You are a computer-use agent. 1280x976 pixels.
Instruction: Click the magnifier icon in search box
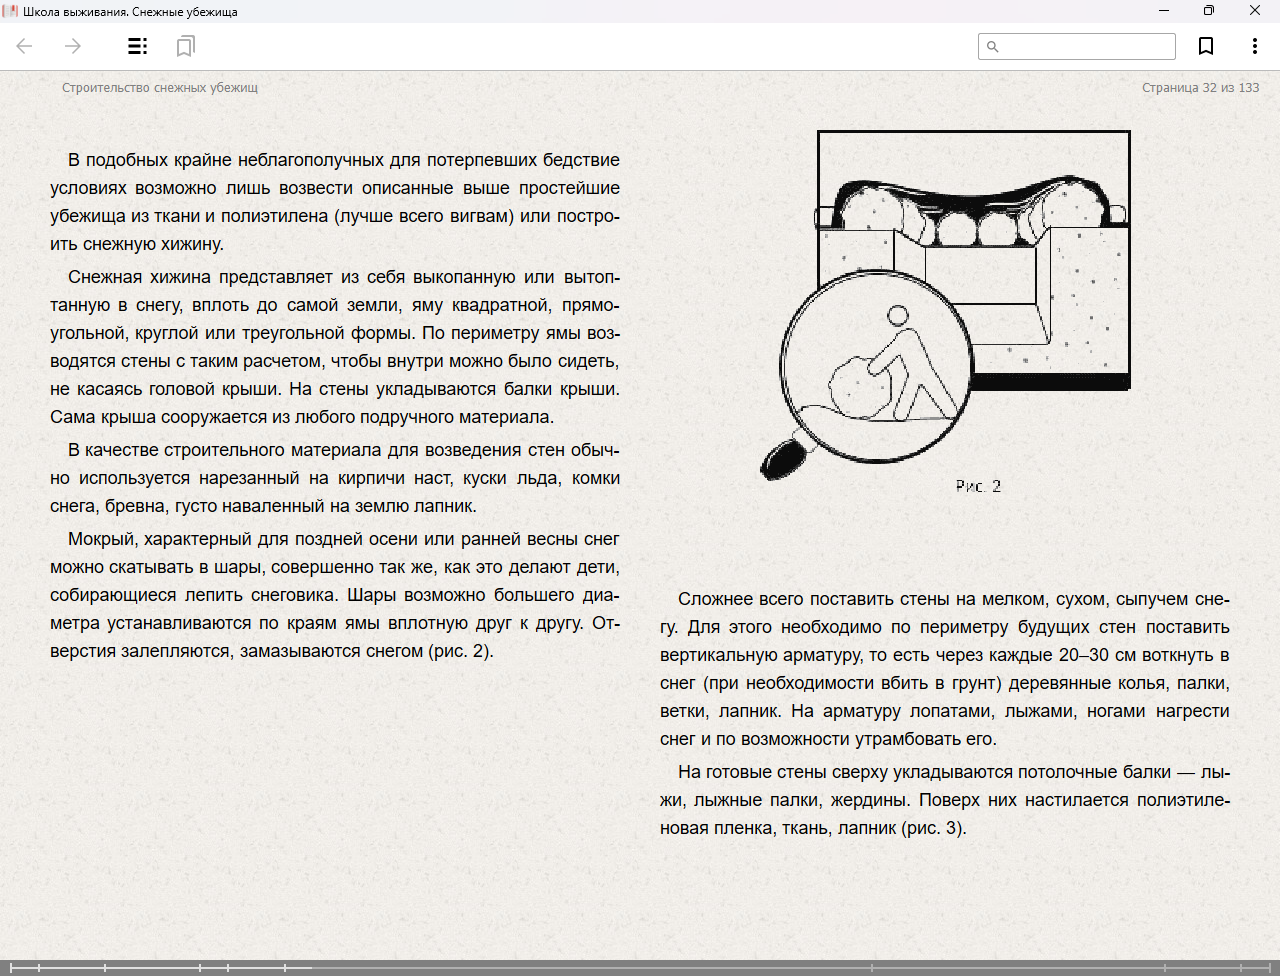(x=993, y=47)
